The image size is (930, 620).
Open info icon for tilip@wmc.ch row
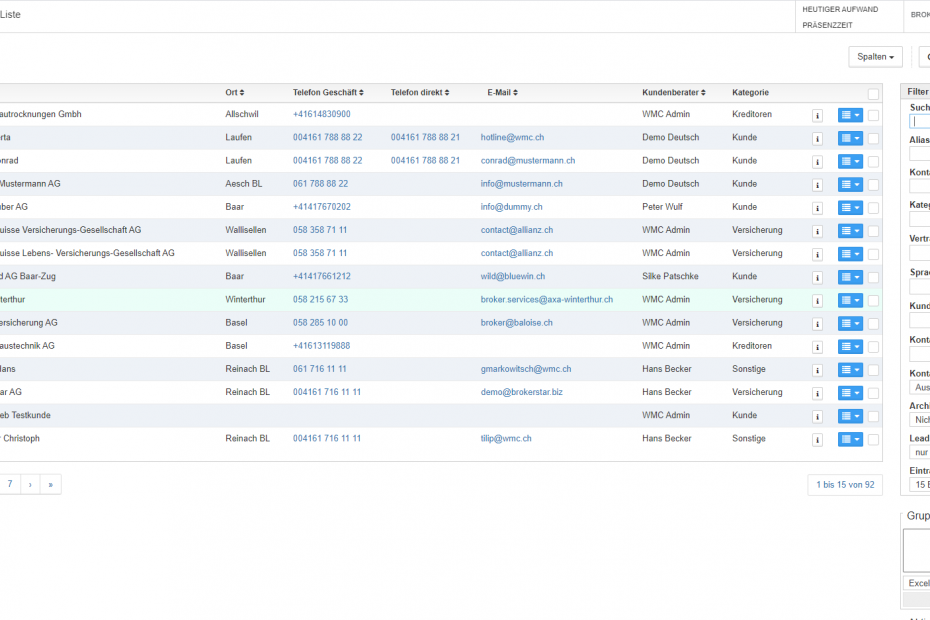pos(817,440)
